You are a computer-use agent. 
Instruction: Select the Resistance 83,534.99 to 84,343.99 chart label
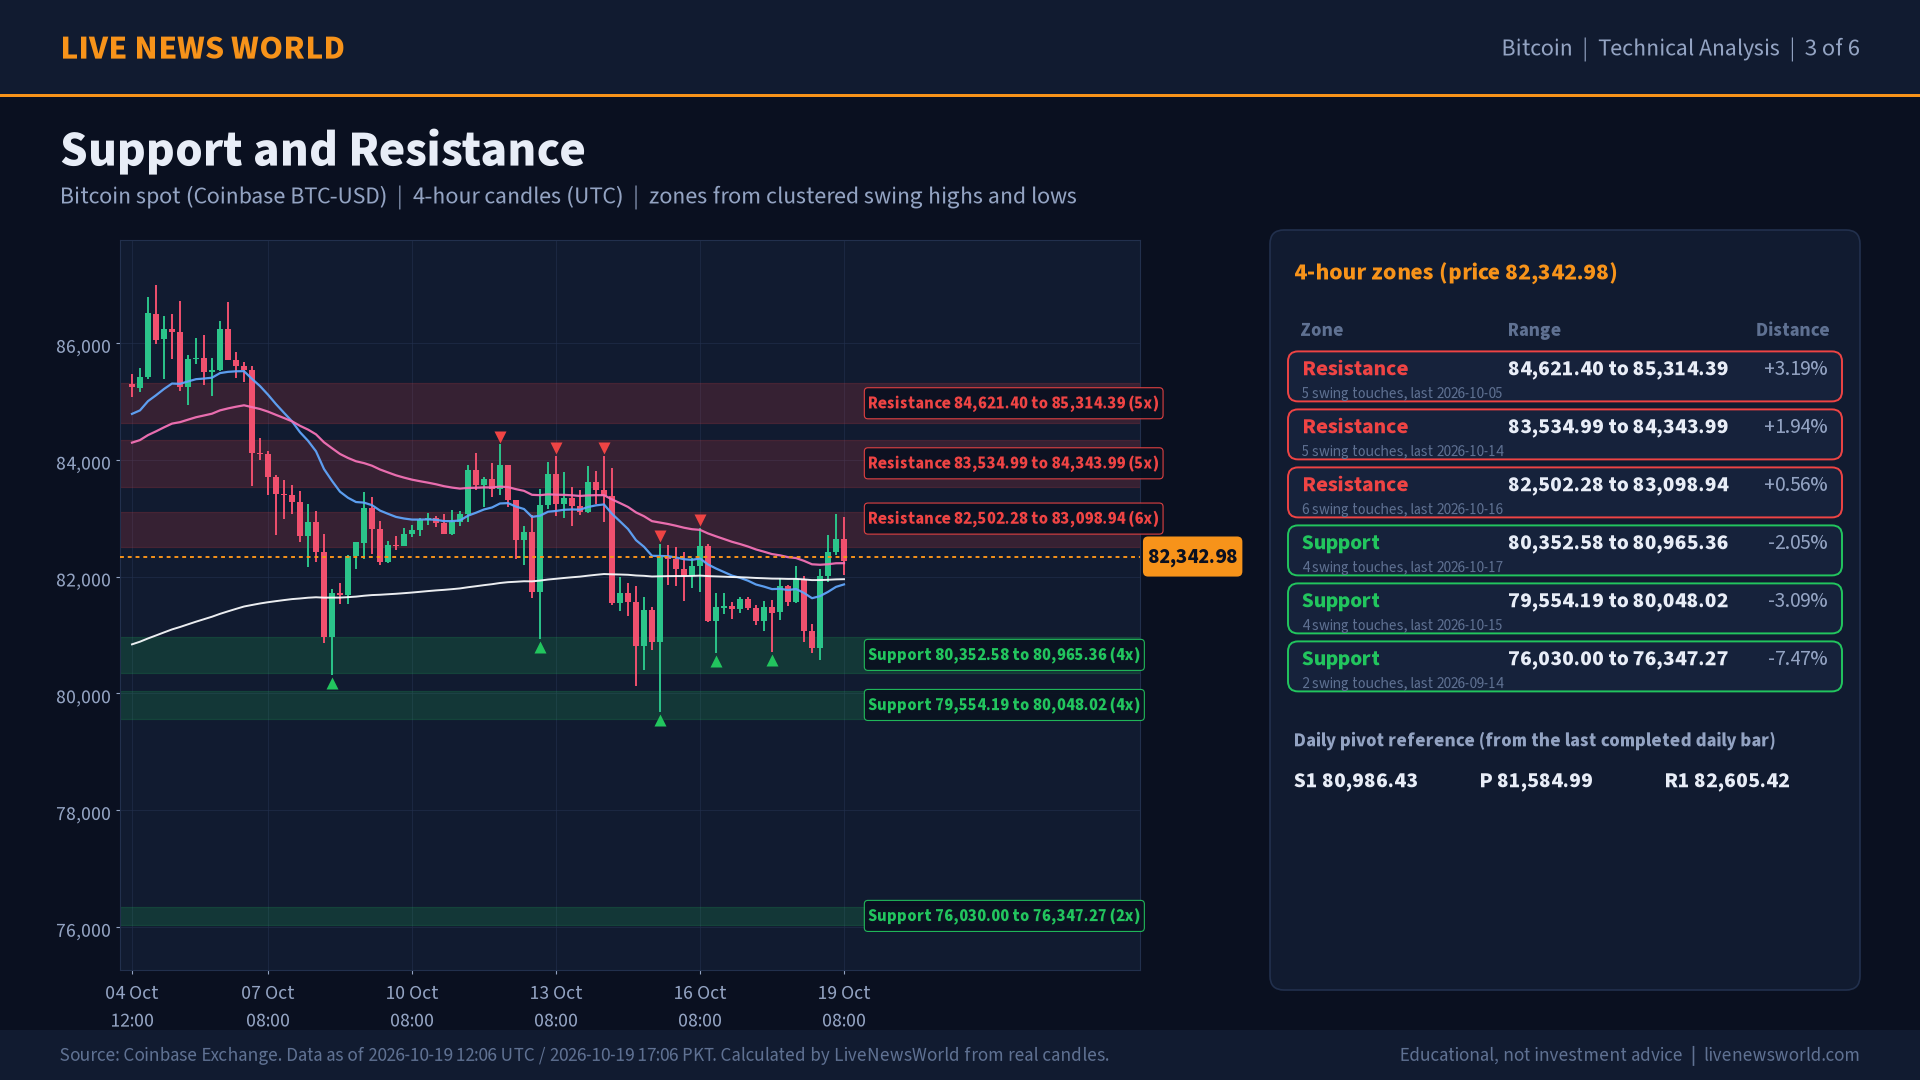pos(1013,463)
